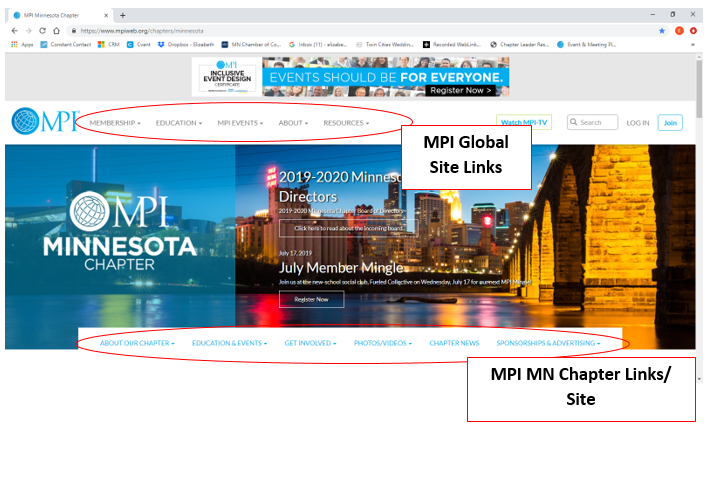Close the MPI Minnesota Chapter tab
Screen dimensions: 716x489
pos(106,15)
